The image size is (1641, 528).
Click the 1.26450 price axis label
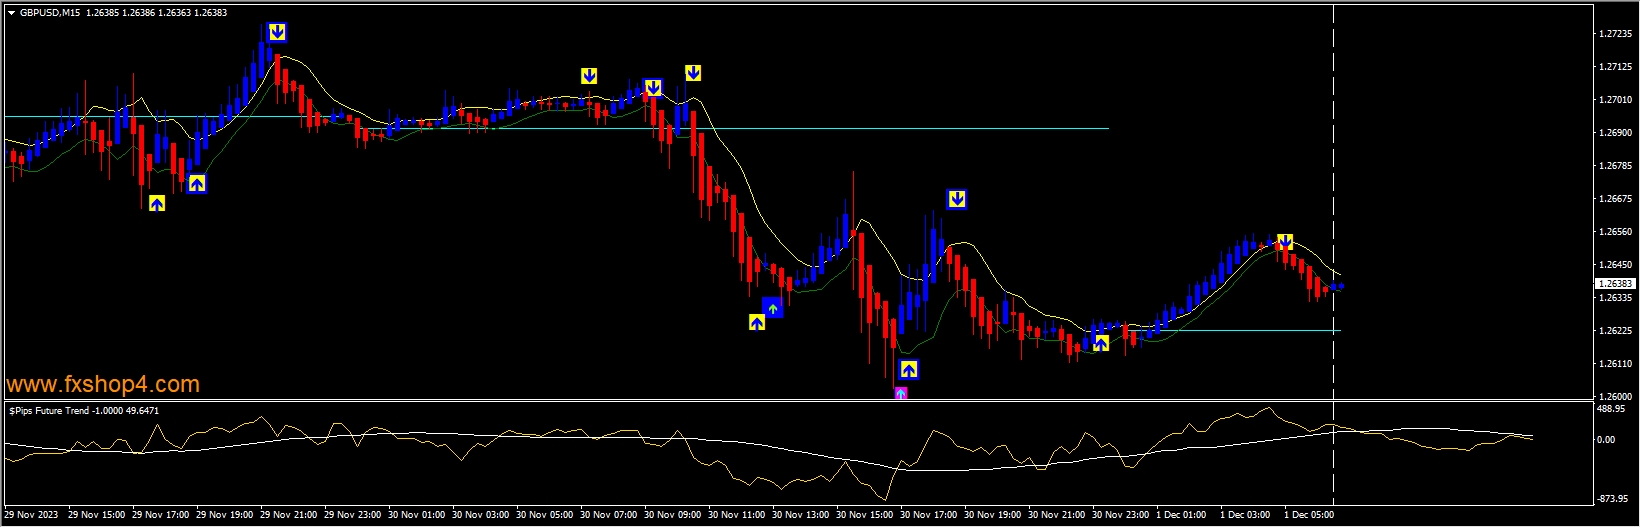pos(1615,265)
